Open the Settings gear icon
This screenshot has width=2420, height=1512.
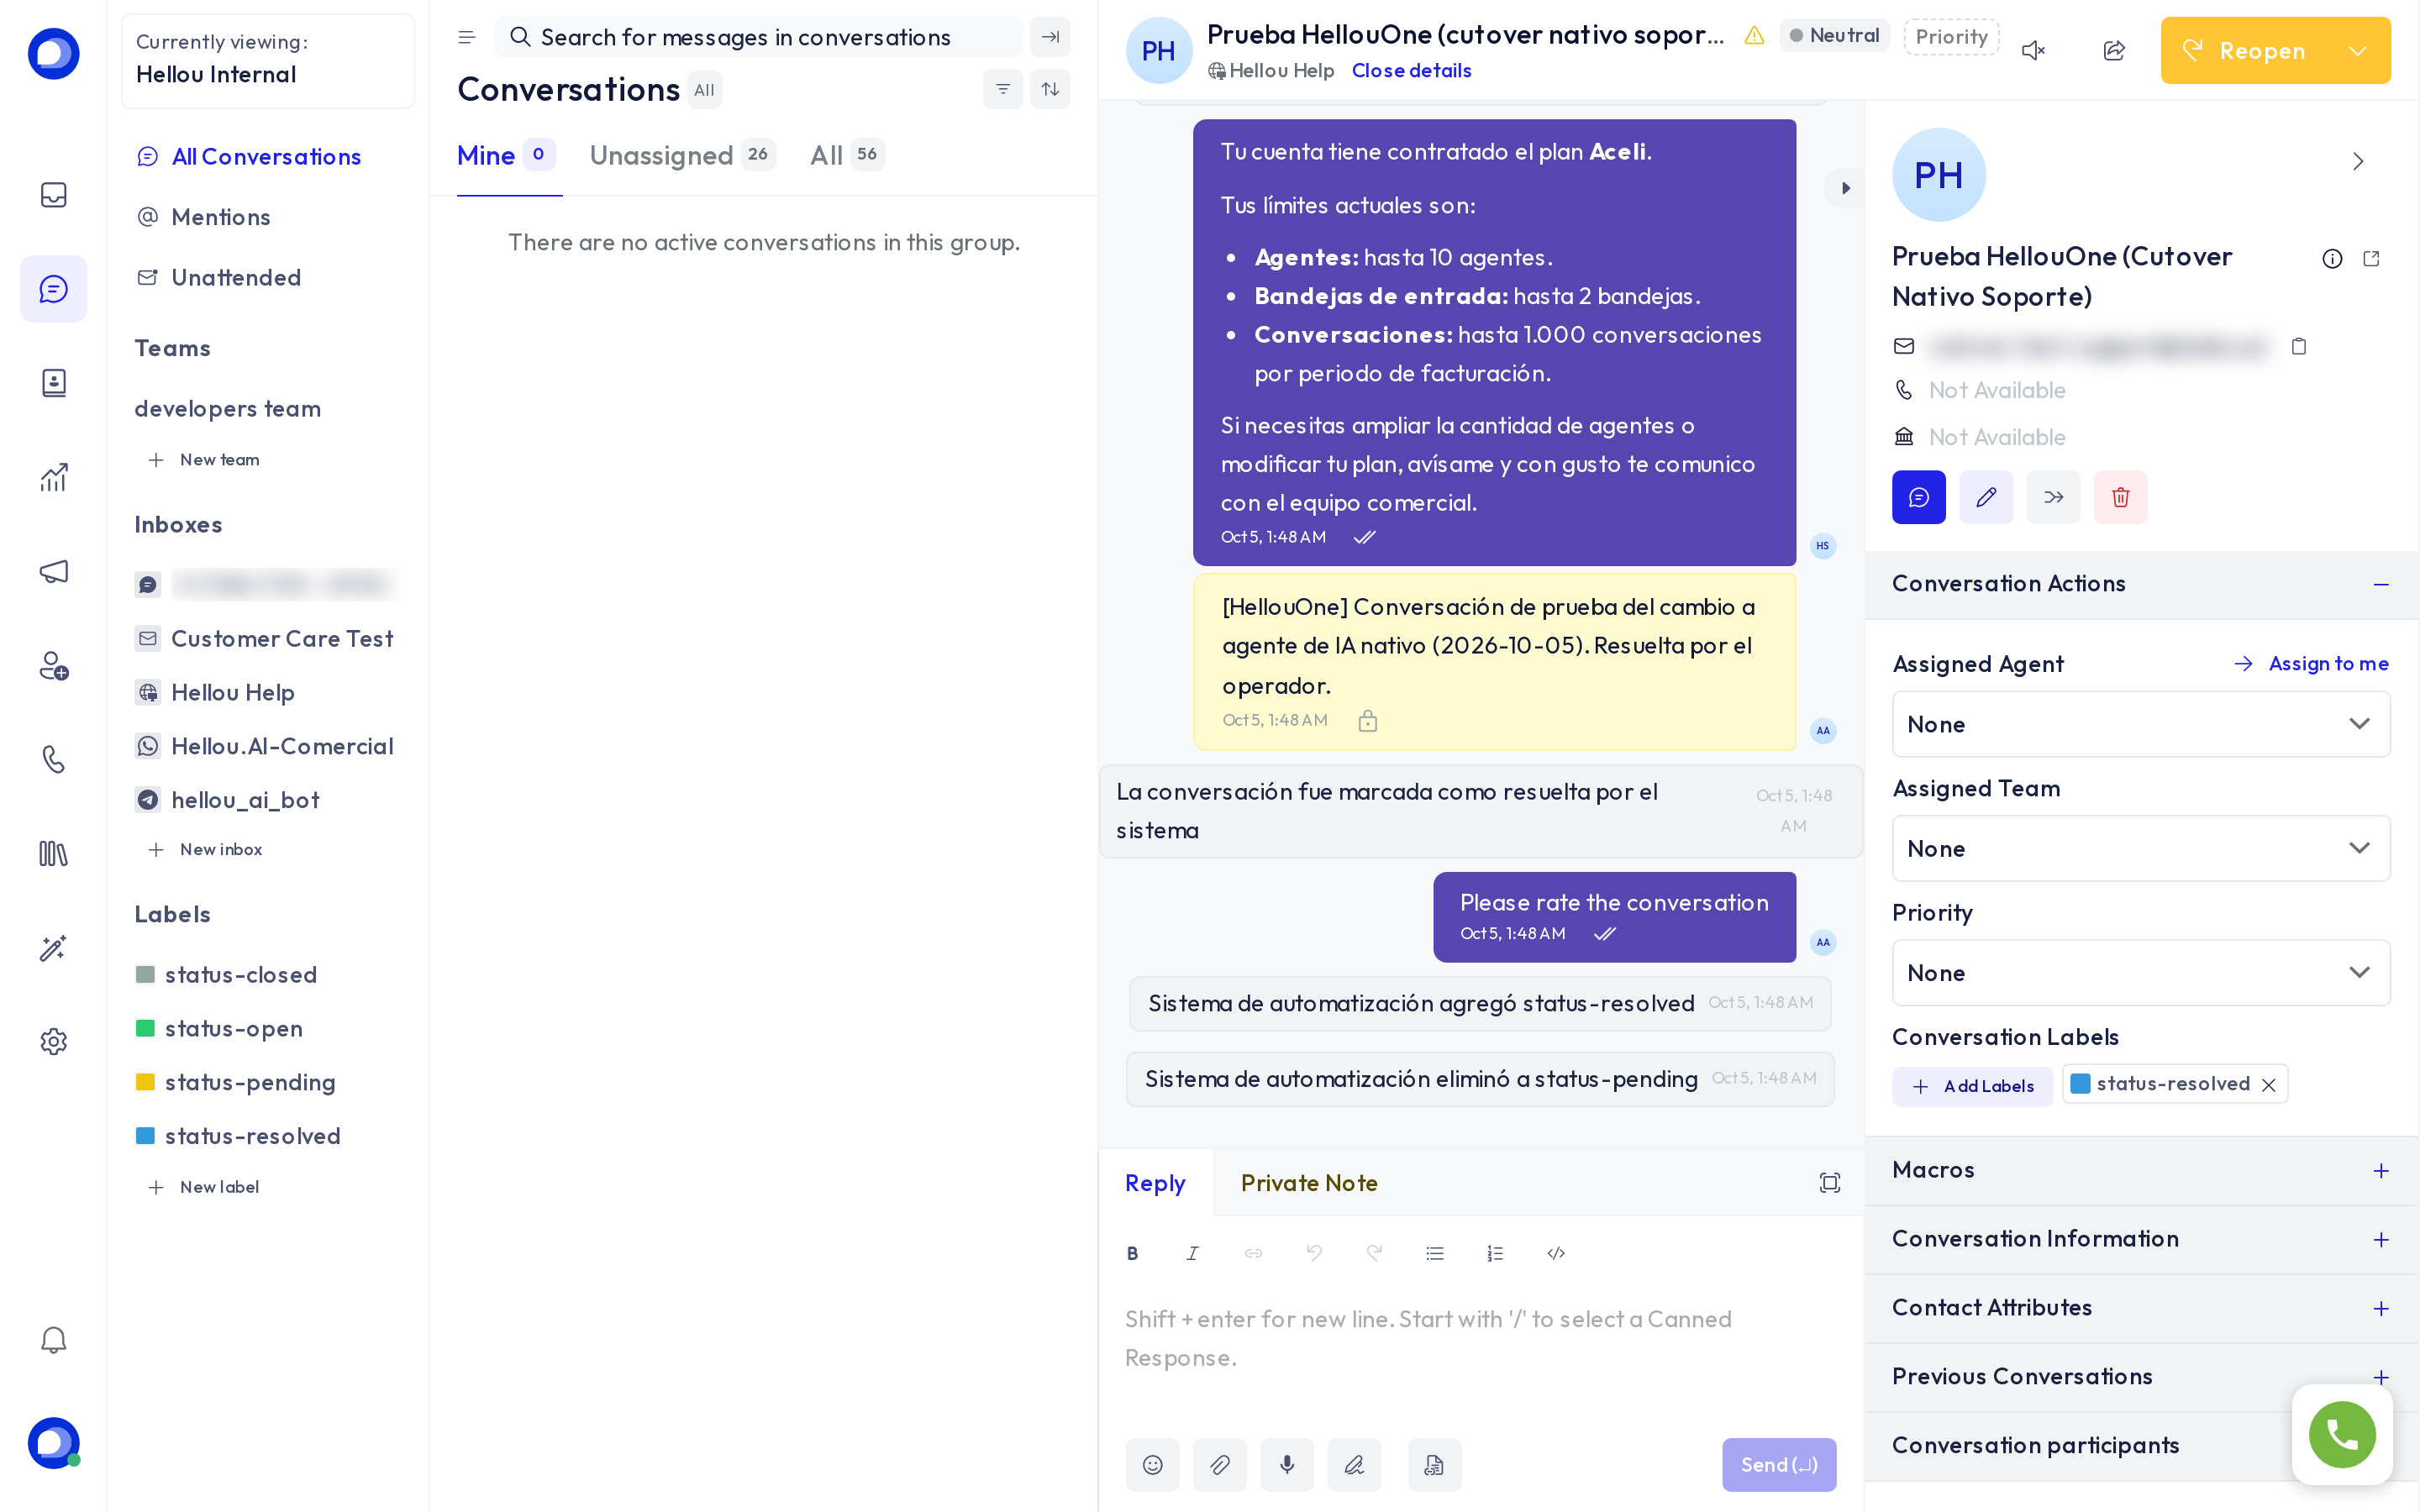coord(53,1041)
